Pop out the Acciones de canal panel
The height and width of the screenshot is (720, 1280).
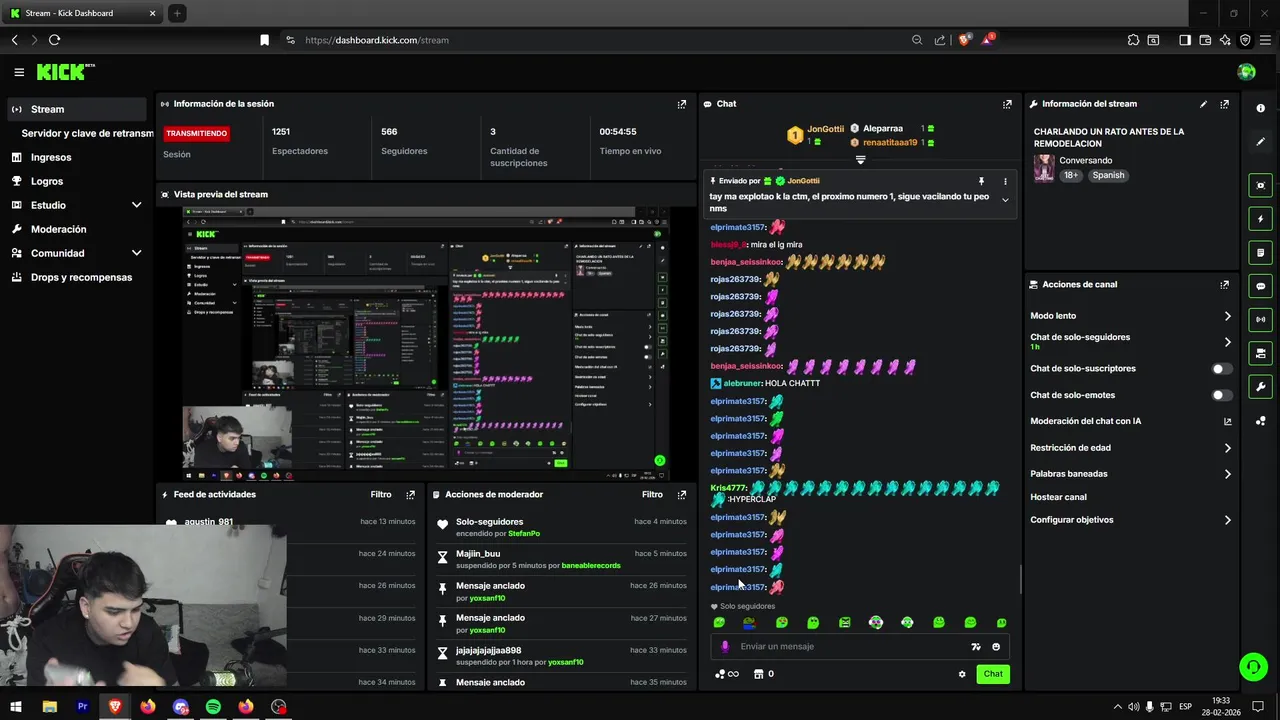click(1224, 285)
